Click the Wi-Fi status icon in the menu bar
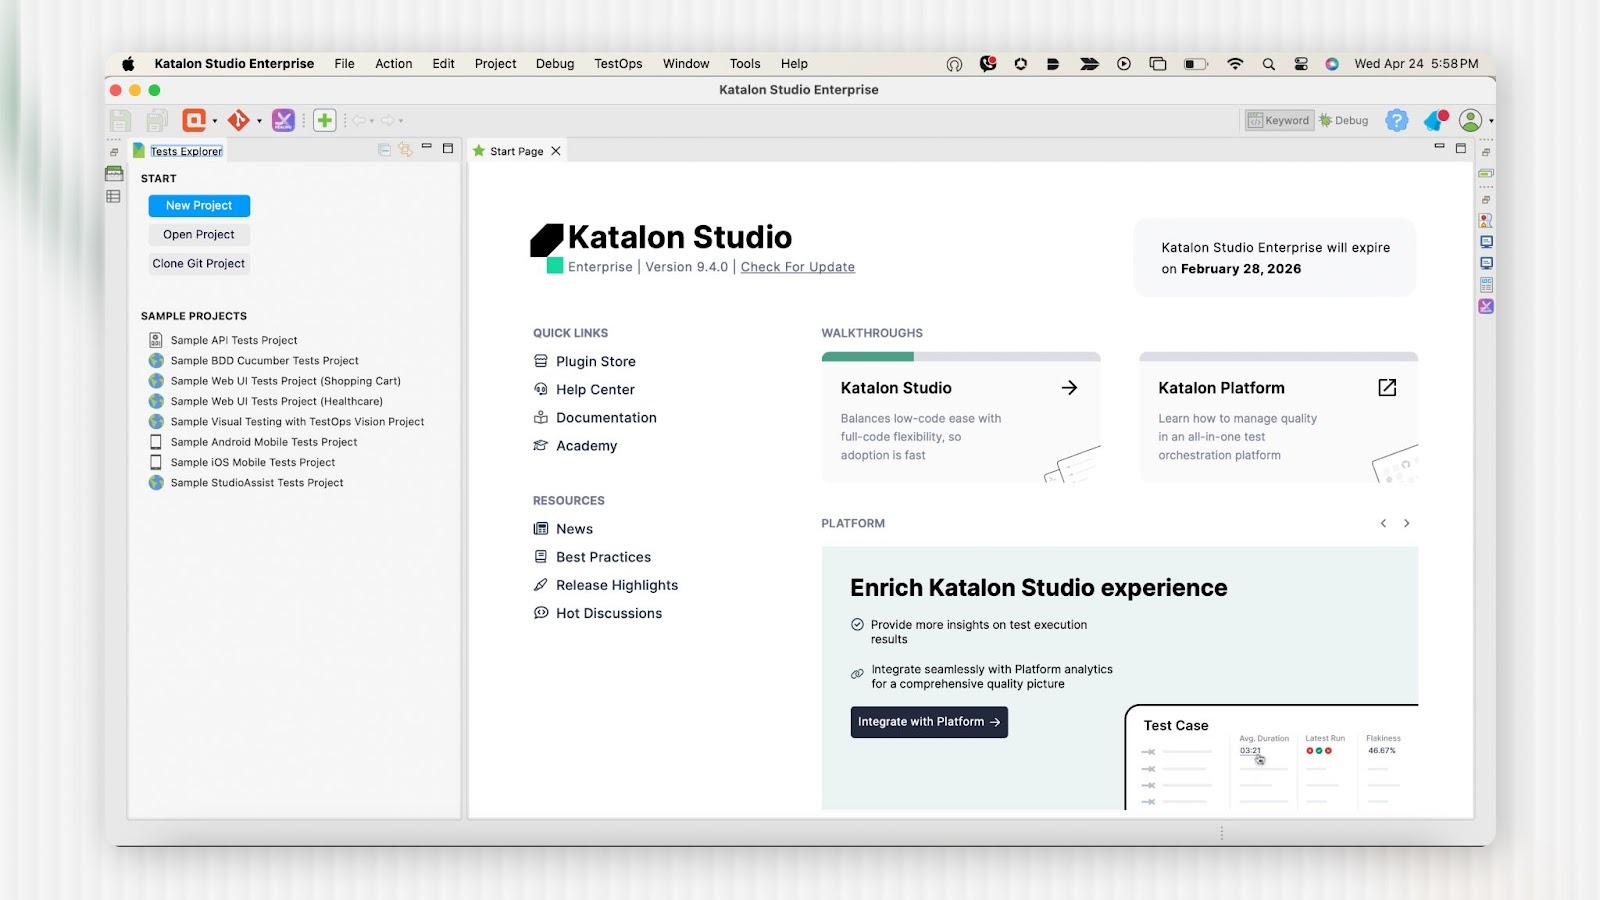Viewport: 1600px width, 900px height. point(1235,64)
